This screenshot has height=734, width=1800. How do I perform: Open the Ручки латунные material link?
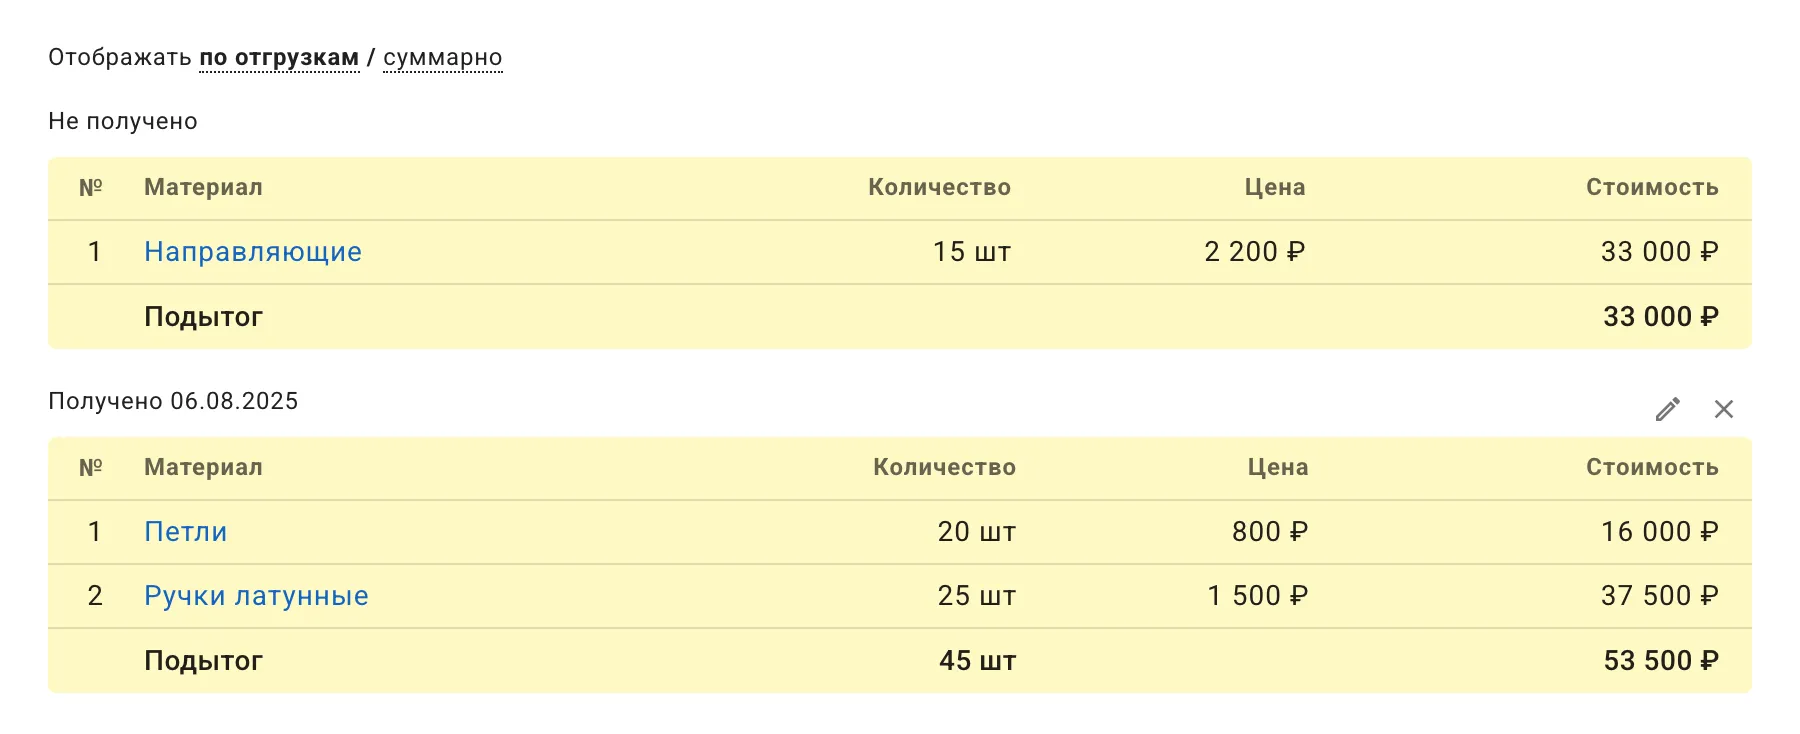coord(255,595)
